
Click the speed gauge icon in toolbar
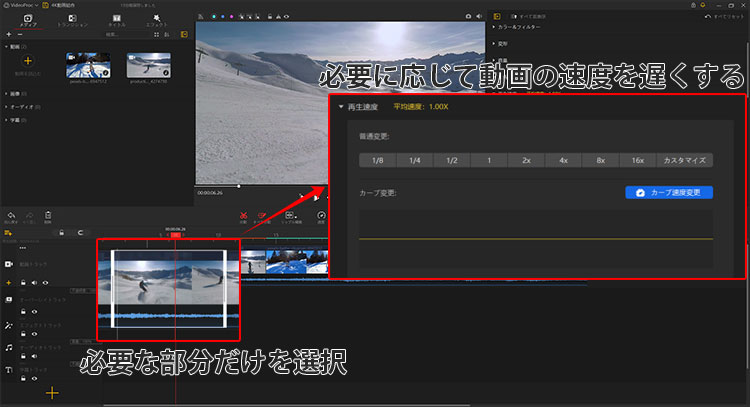(x=321, y=216)
